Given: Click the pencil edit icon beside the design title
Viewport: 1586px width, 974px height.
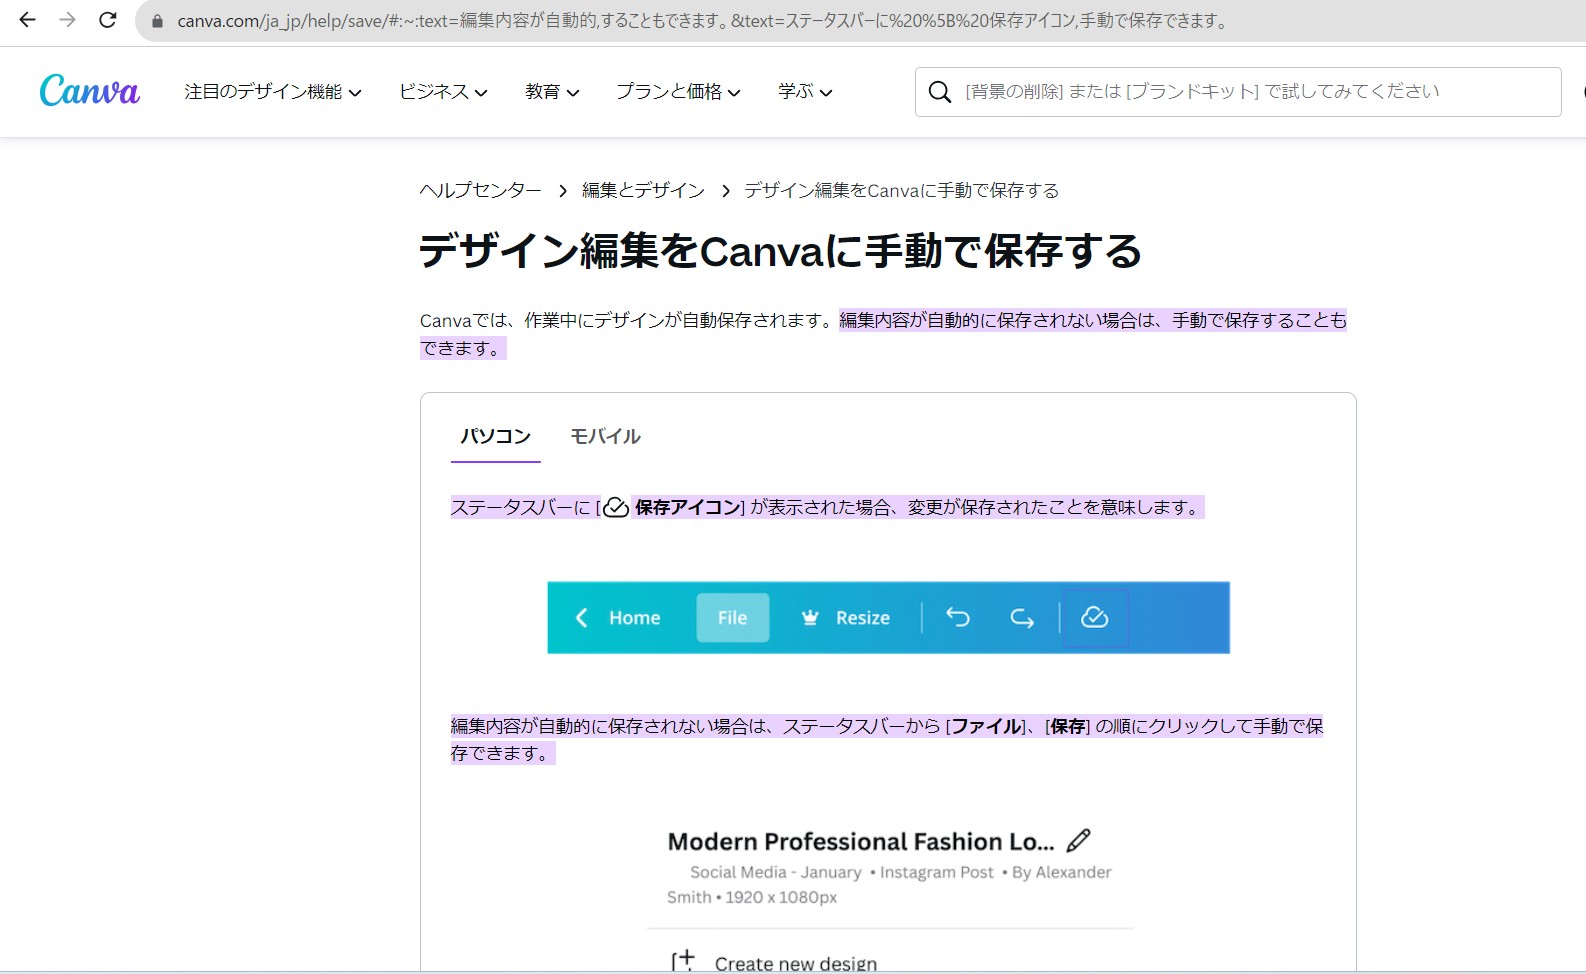Looking at the screenshot, I should pos(1079,840).
